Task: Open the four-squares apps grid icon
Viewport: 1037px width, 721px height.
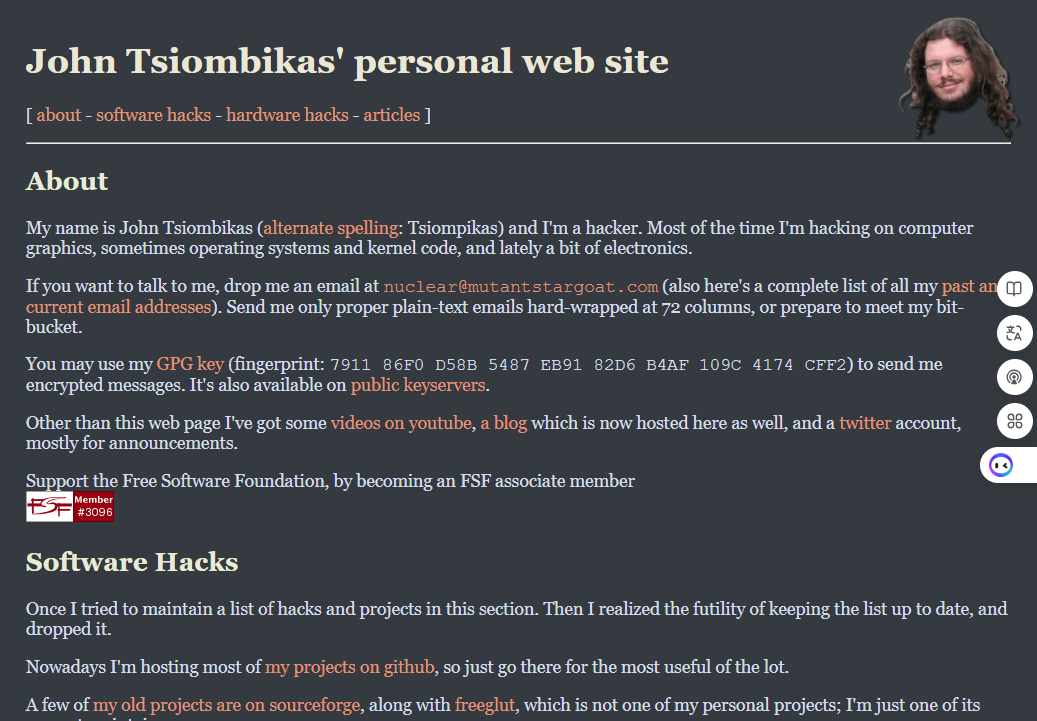Action: (x=1015, y=421)
